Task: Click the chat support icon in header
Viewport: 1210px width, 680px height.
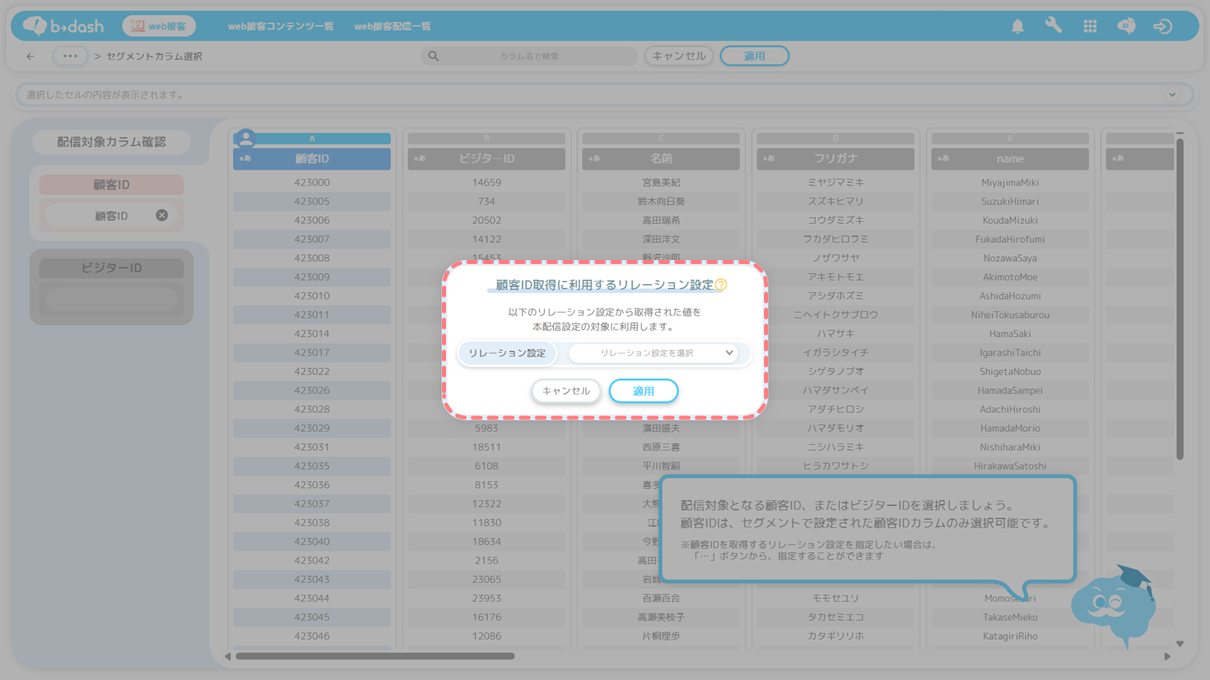Action: tap(1126, 27)
